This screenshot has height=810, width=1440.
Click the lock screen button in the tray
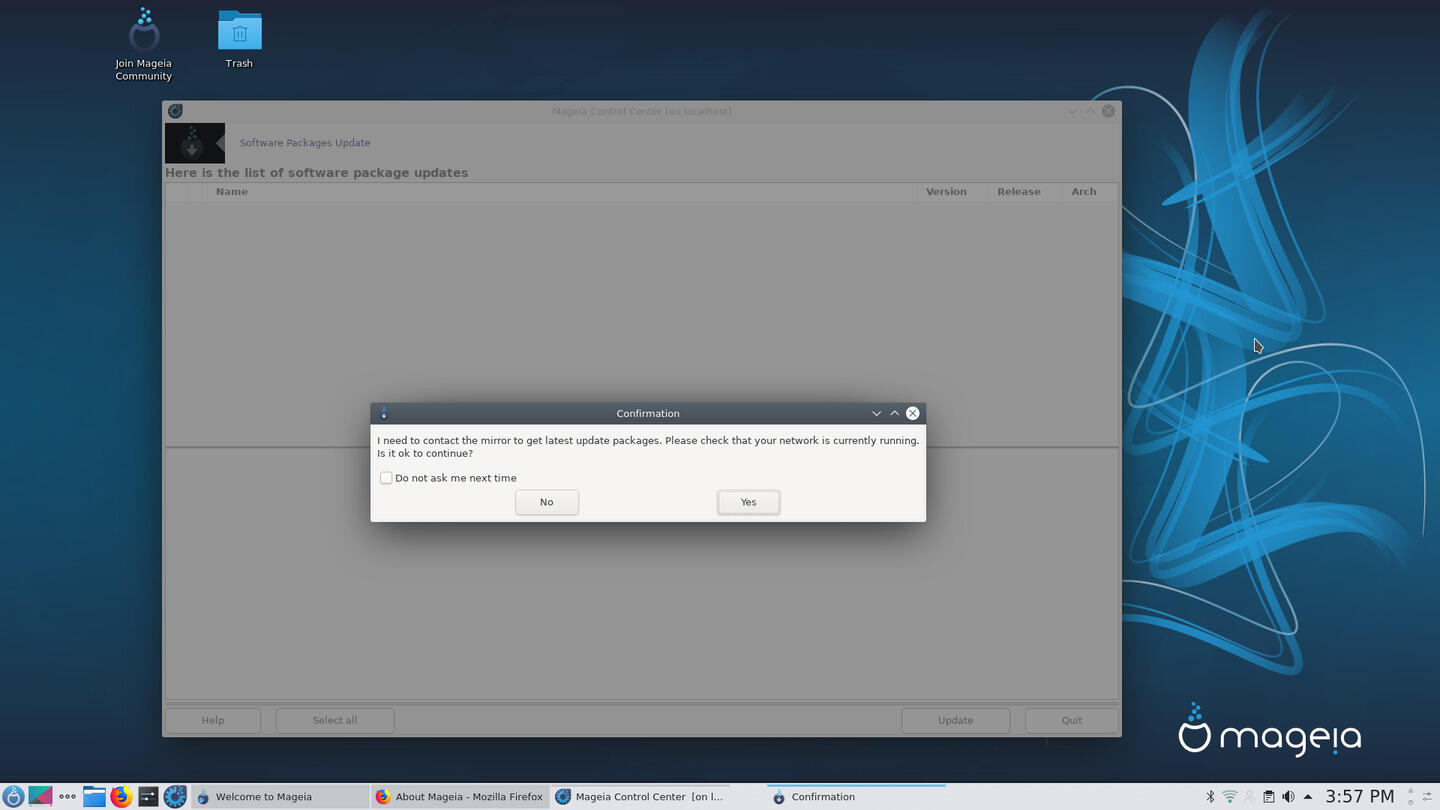click(1411, 791)
